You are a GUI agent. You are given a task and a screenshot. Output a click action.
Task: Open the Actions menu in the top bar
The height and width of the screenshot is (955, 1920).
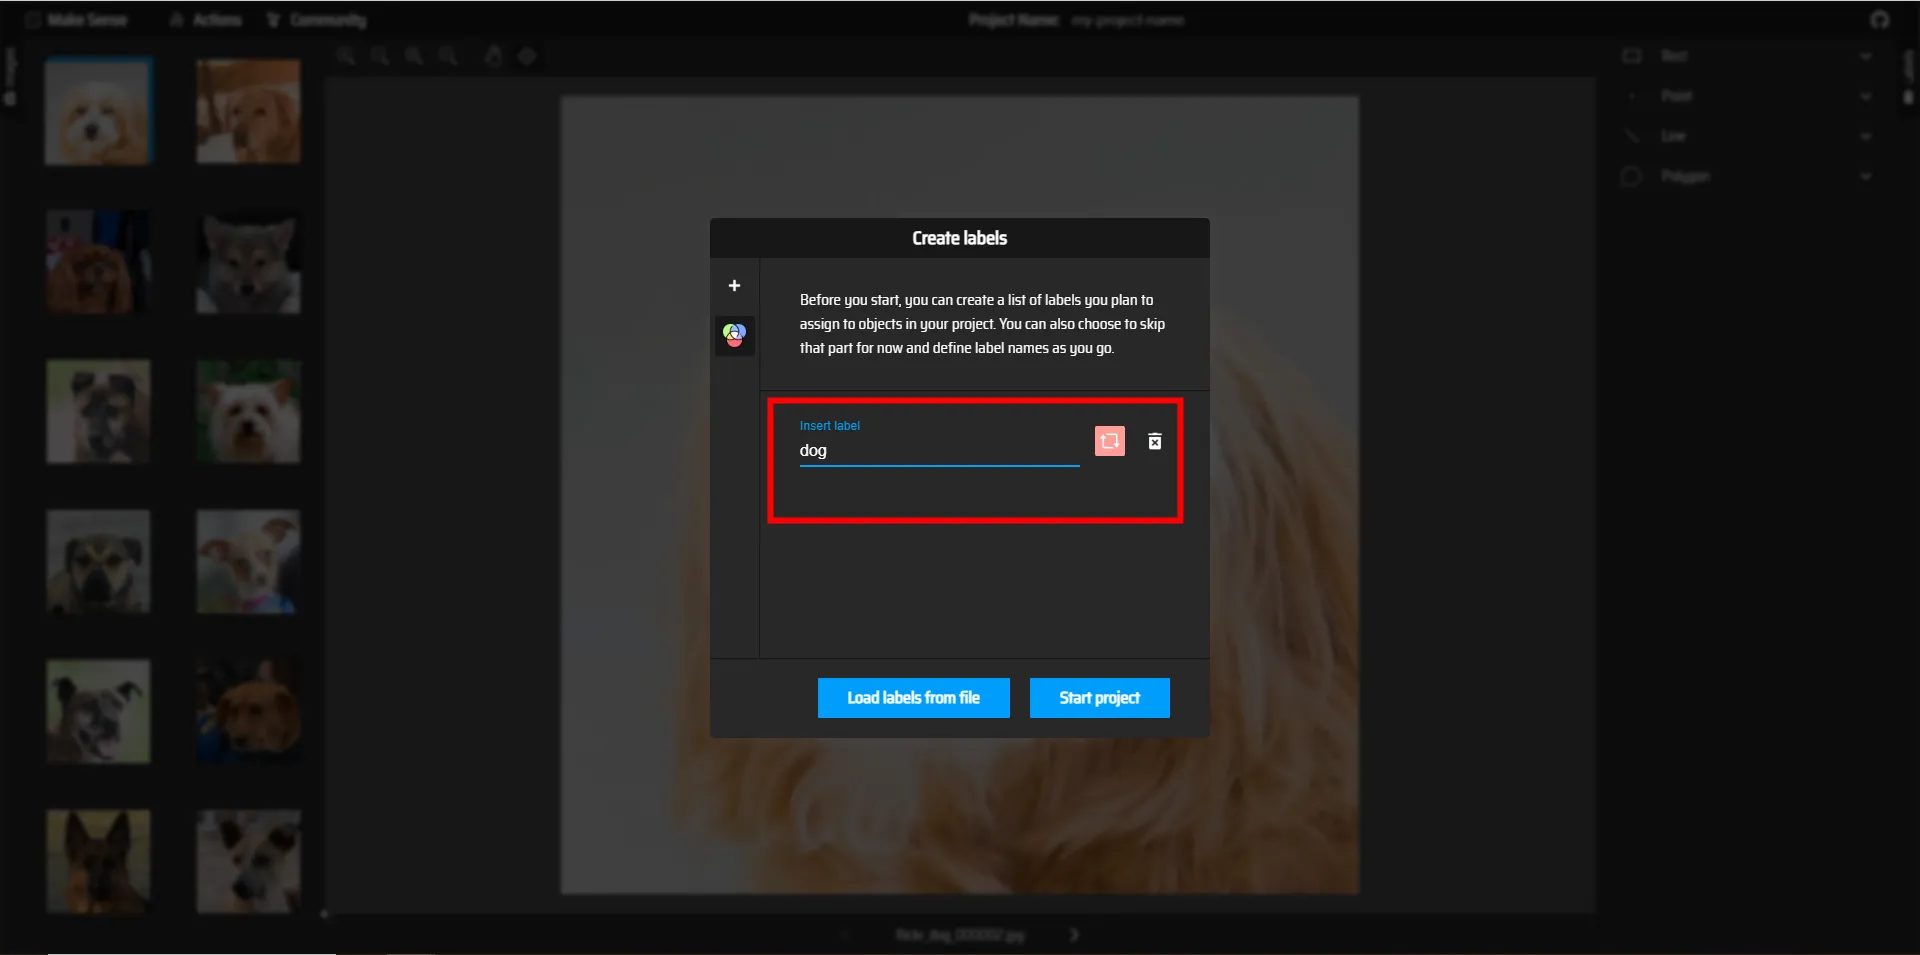coord(206,20)
